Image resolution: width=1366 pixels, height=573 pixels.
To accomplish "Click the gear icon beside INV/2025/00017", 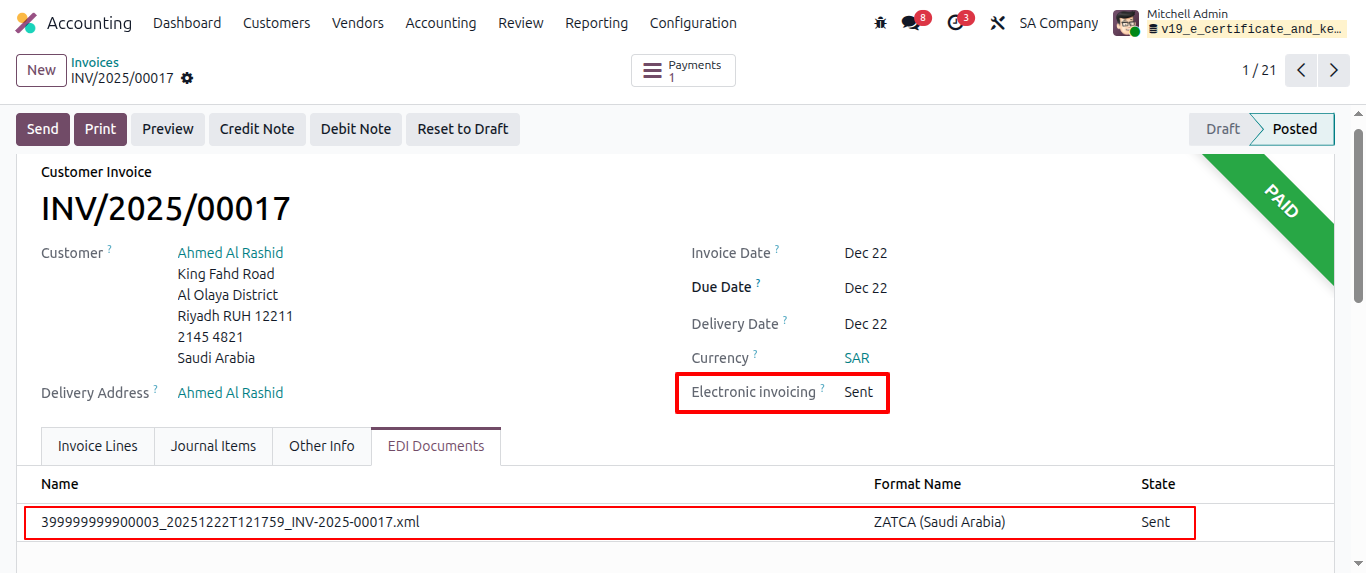I will coord(187,78).
